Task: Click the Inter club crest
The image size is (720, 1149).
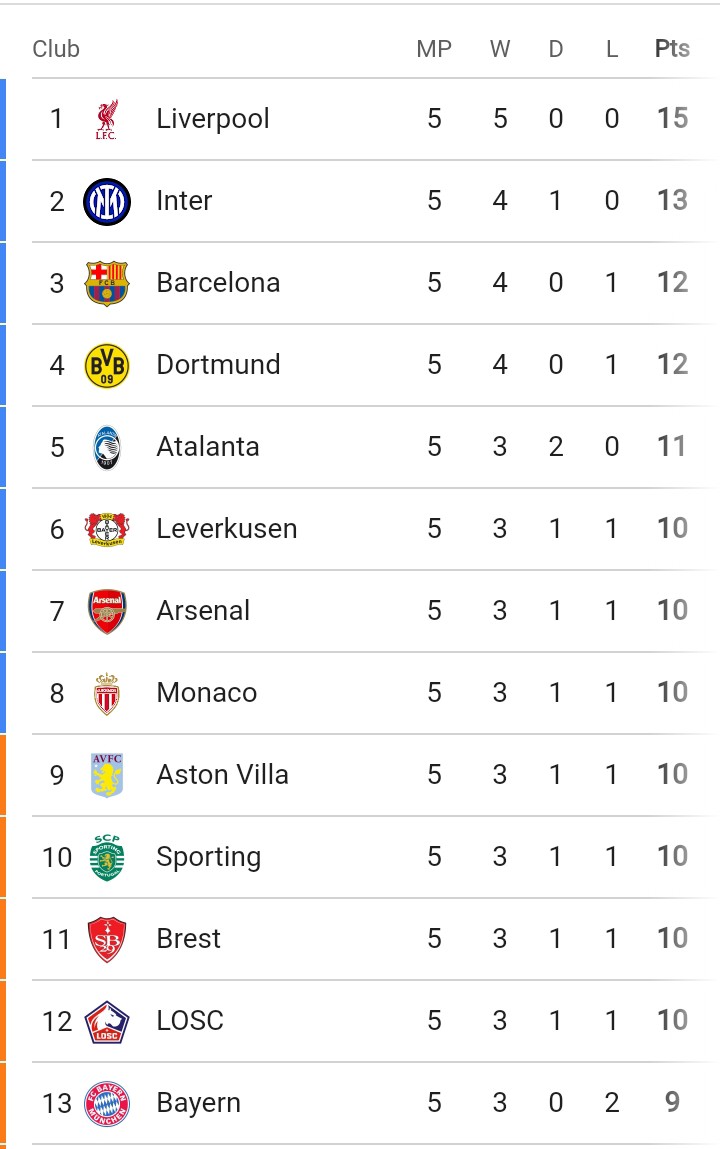Action: [x=107, y=202]
